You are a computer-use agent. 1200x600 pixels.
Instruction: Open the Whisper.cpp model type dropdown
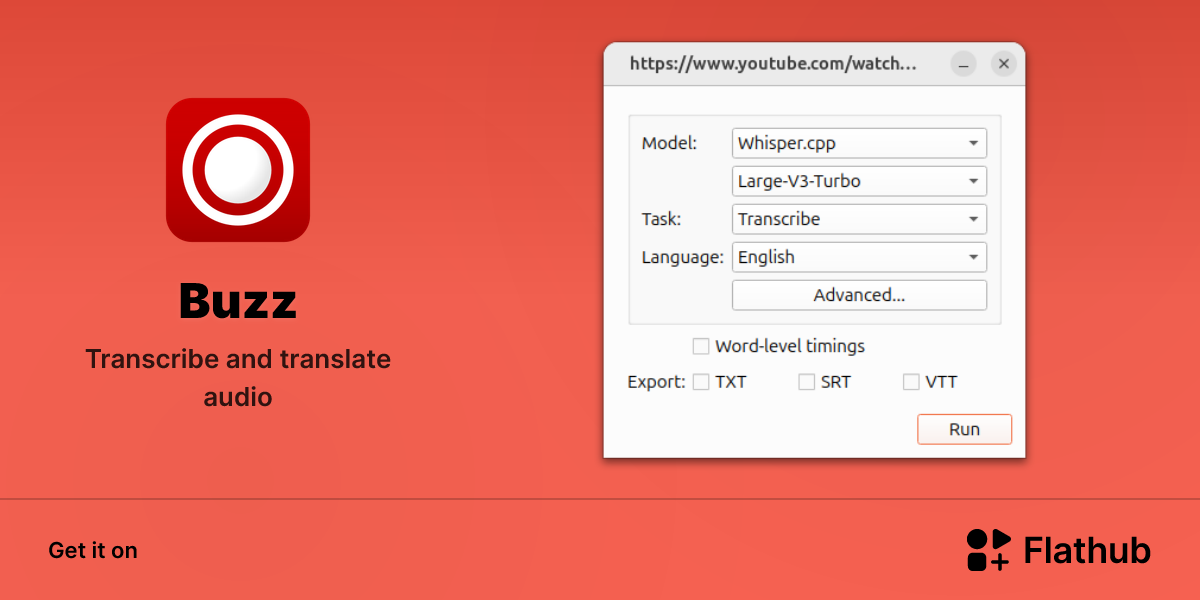pos(859,143)
